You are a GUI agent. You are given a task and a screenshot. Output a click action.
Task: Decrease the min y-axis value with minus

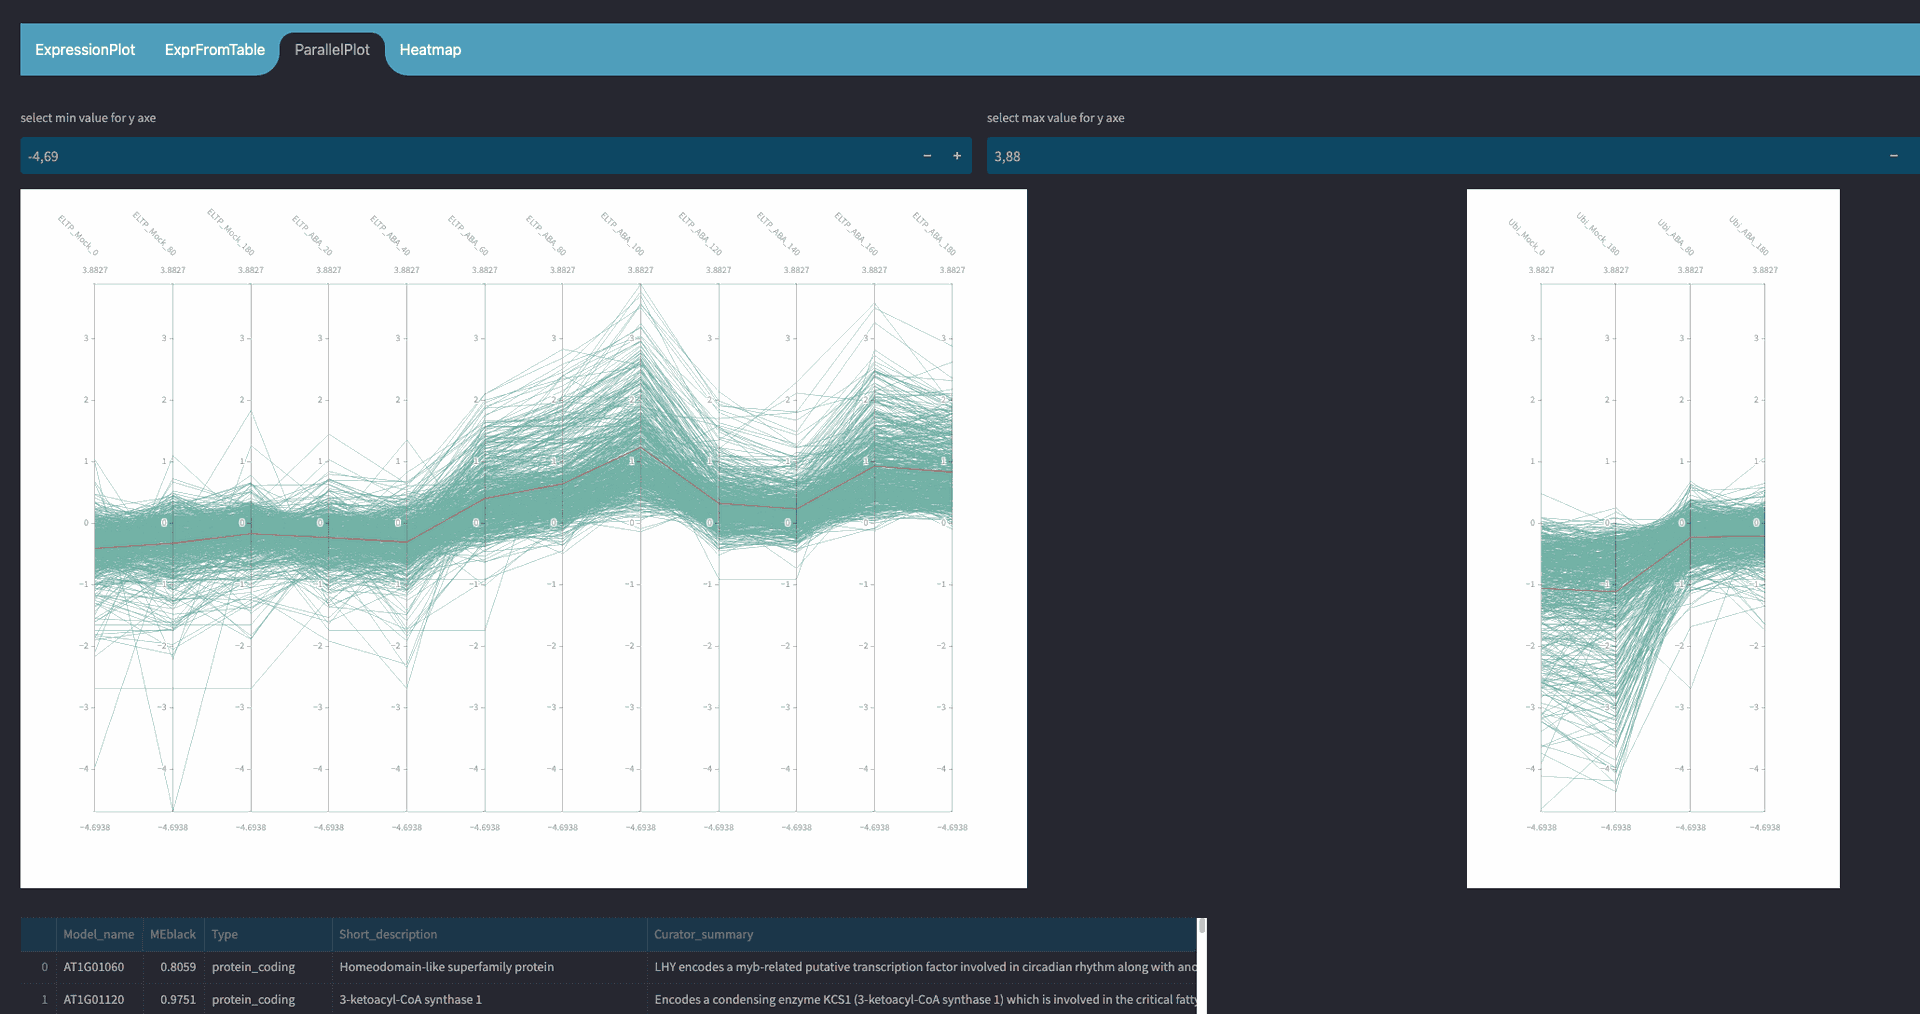tap(927, 156)
